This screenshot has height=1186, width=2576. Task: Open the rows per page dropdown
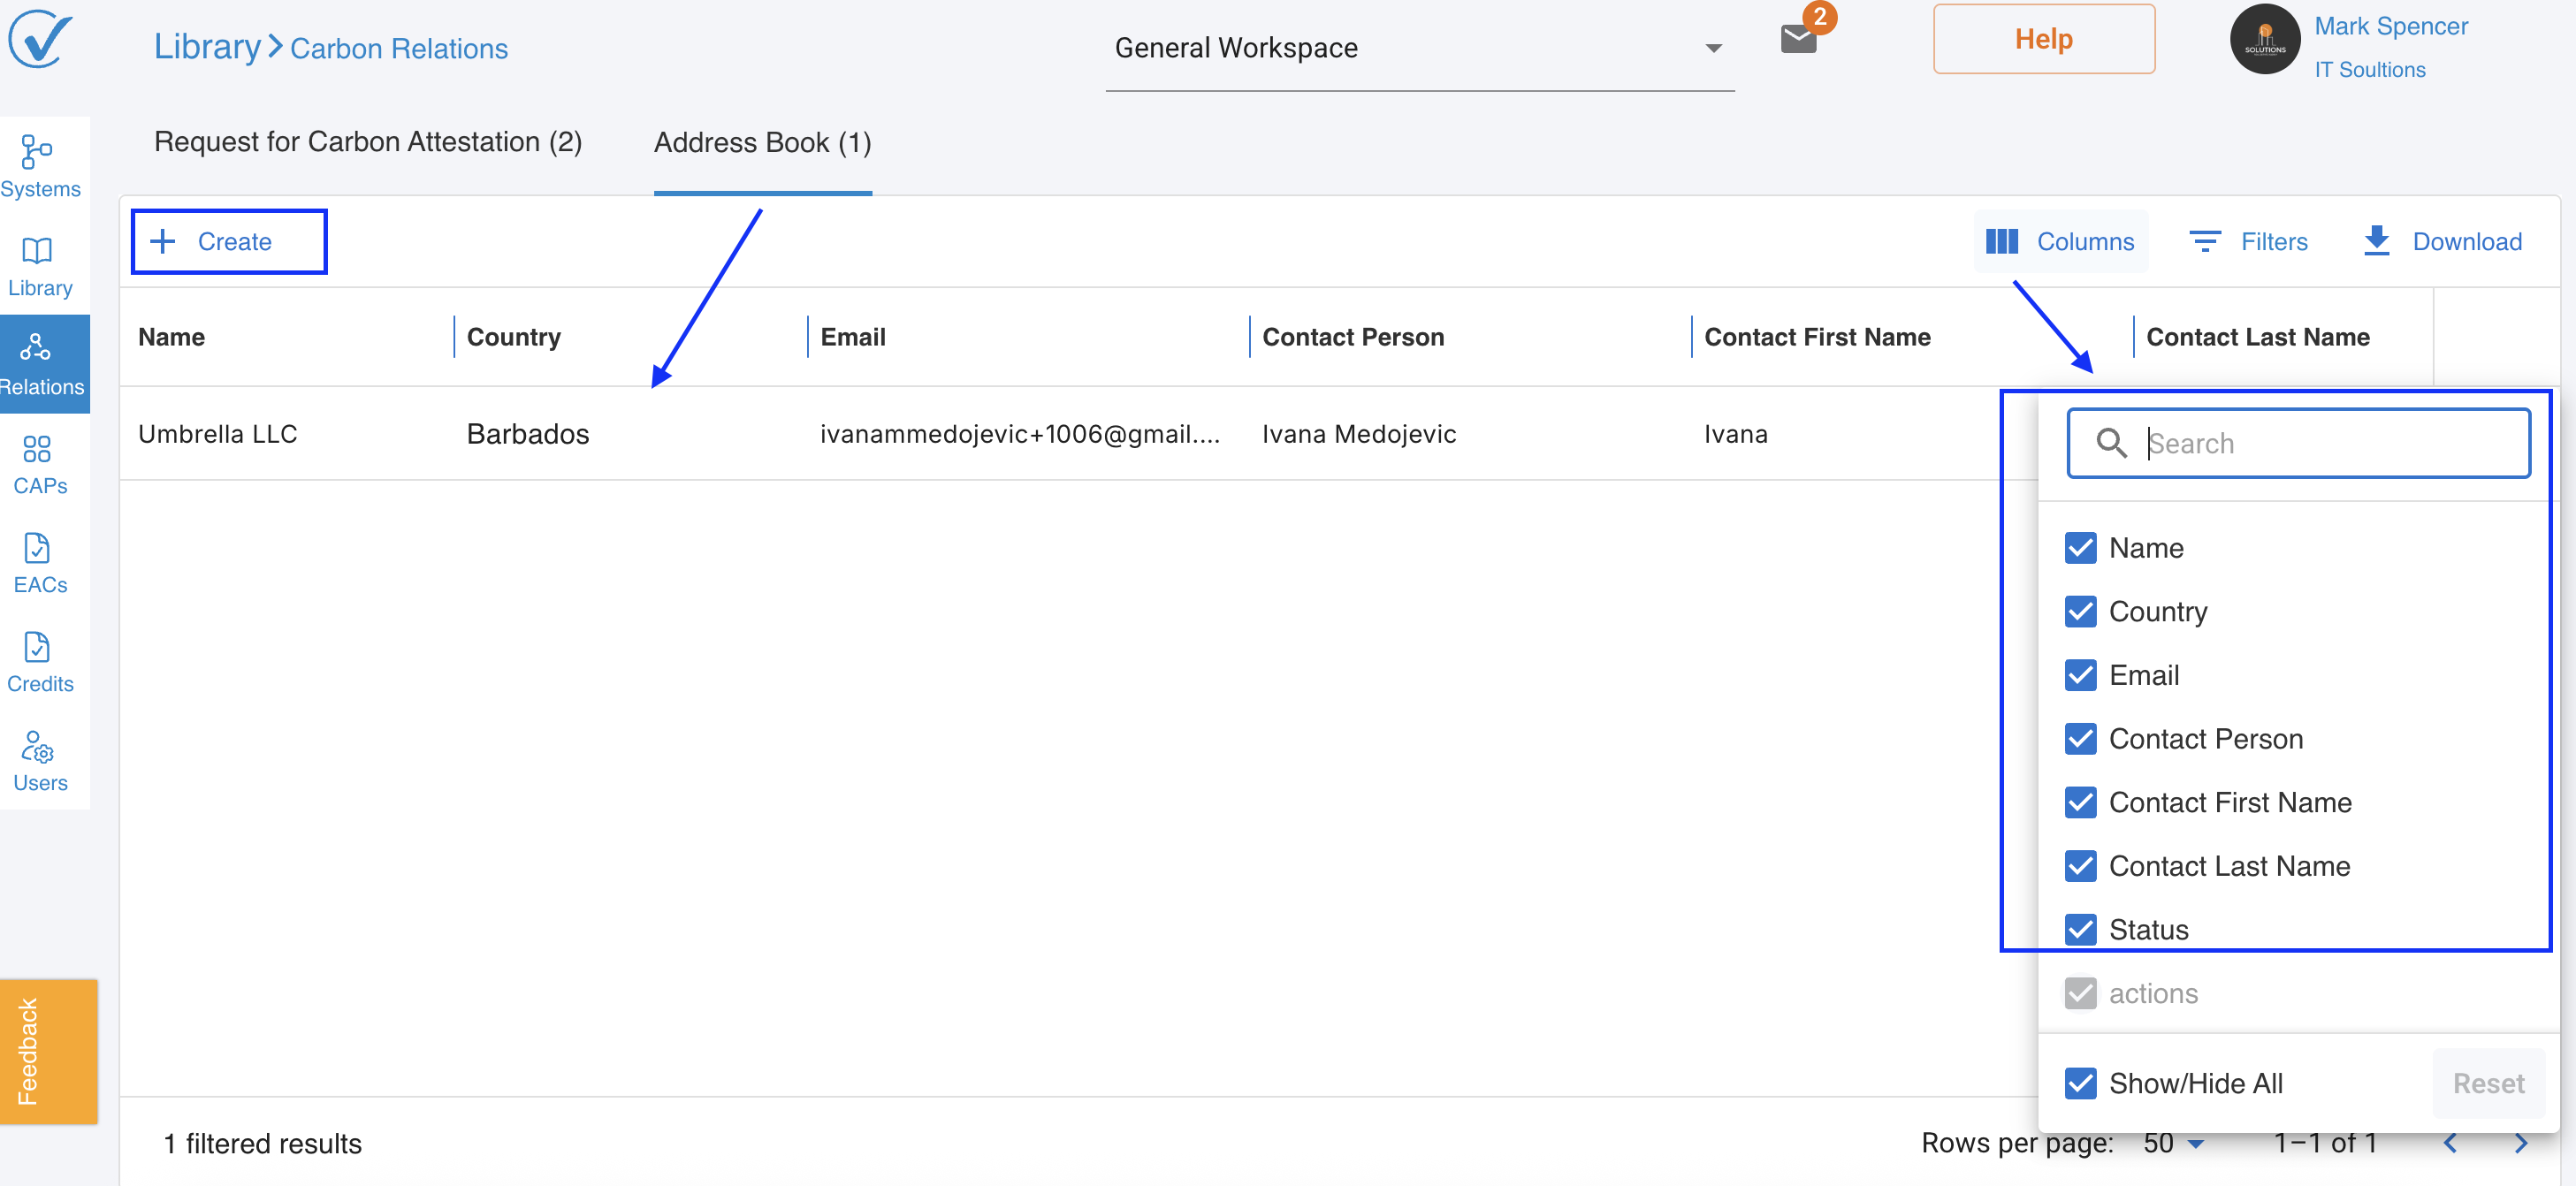click(2174, 1143)
